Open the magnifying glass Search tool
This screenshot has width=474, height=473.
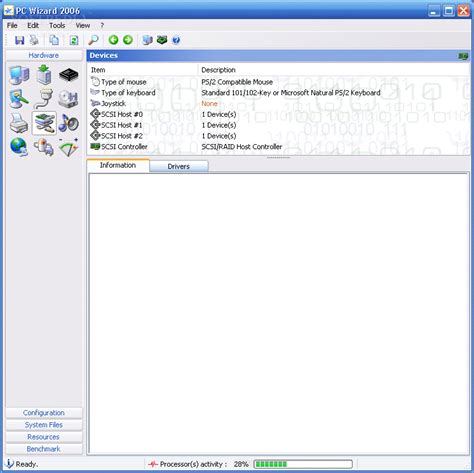pyautogui.click(x=93, y=40)
